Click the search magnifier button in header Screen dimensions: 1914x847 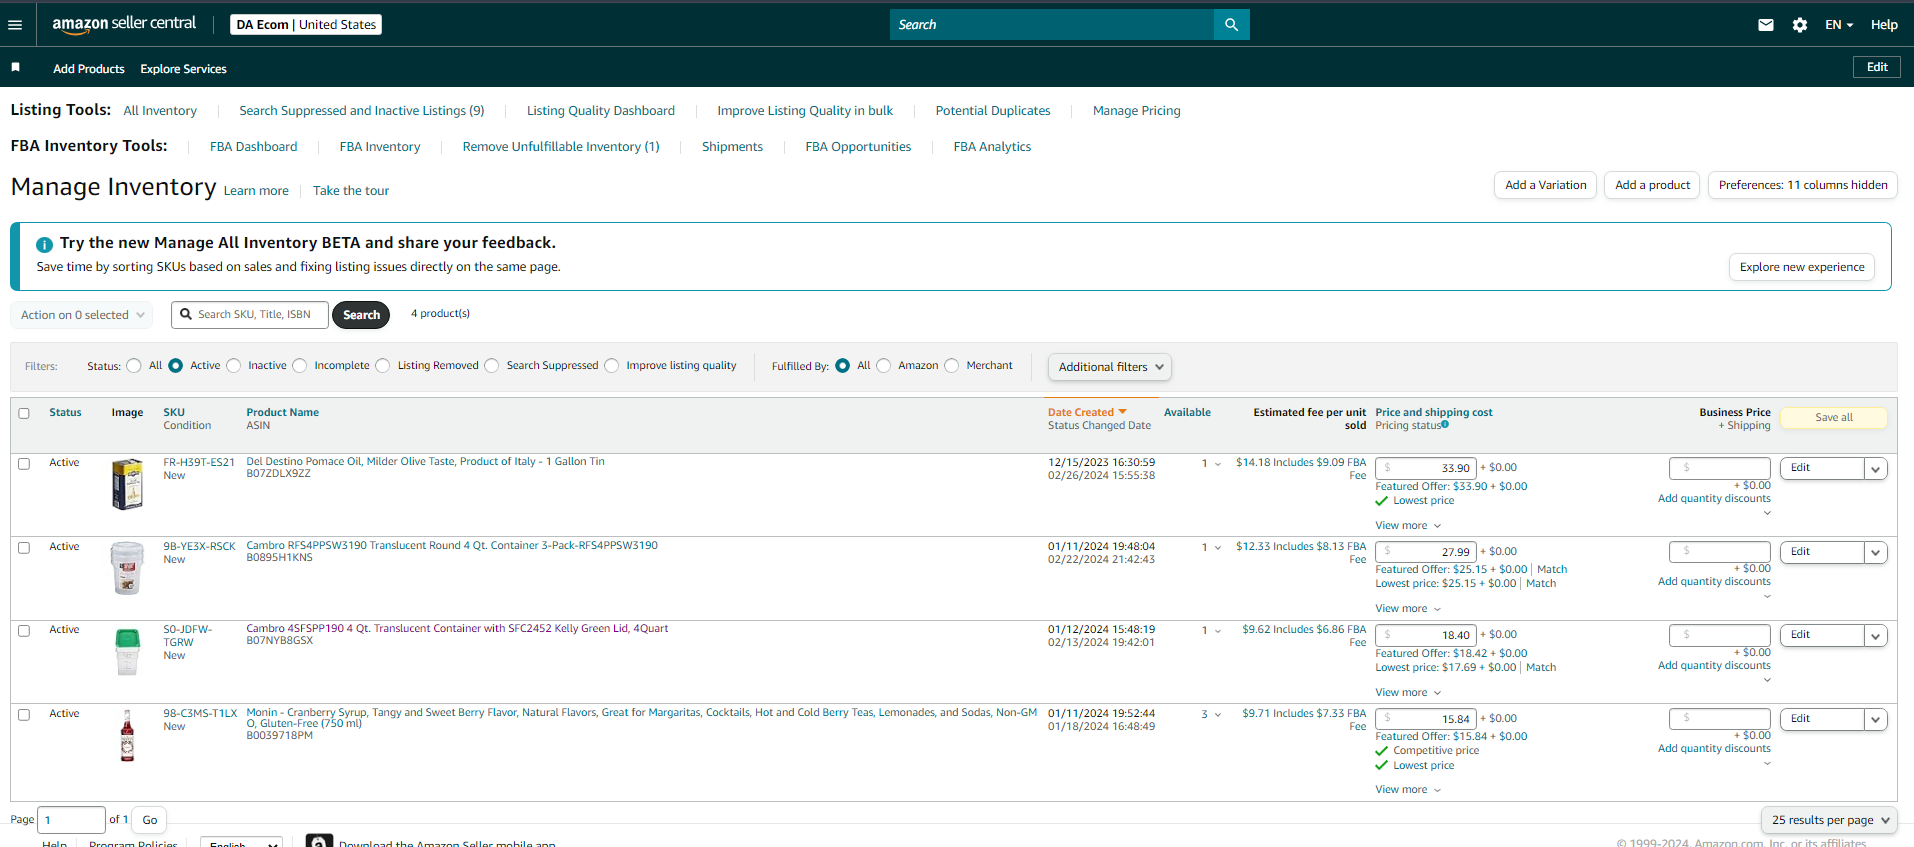pyautogui.click(x=1231, y=25)
